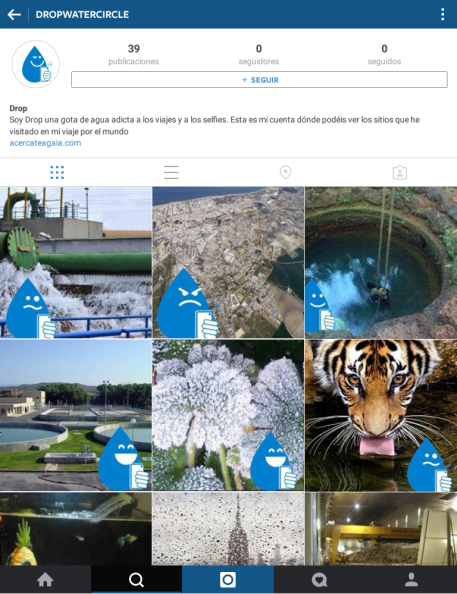Switch to list view tab
This screenshot has height=594, width=457.
click(171, 172)
